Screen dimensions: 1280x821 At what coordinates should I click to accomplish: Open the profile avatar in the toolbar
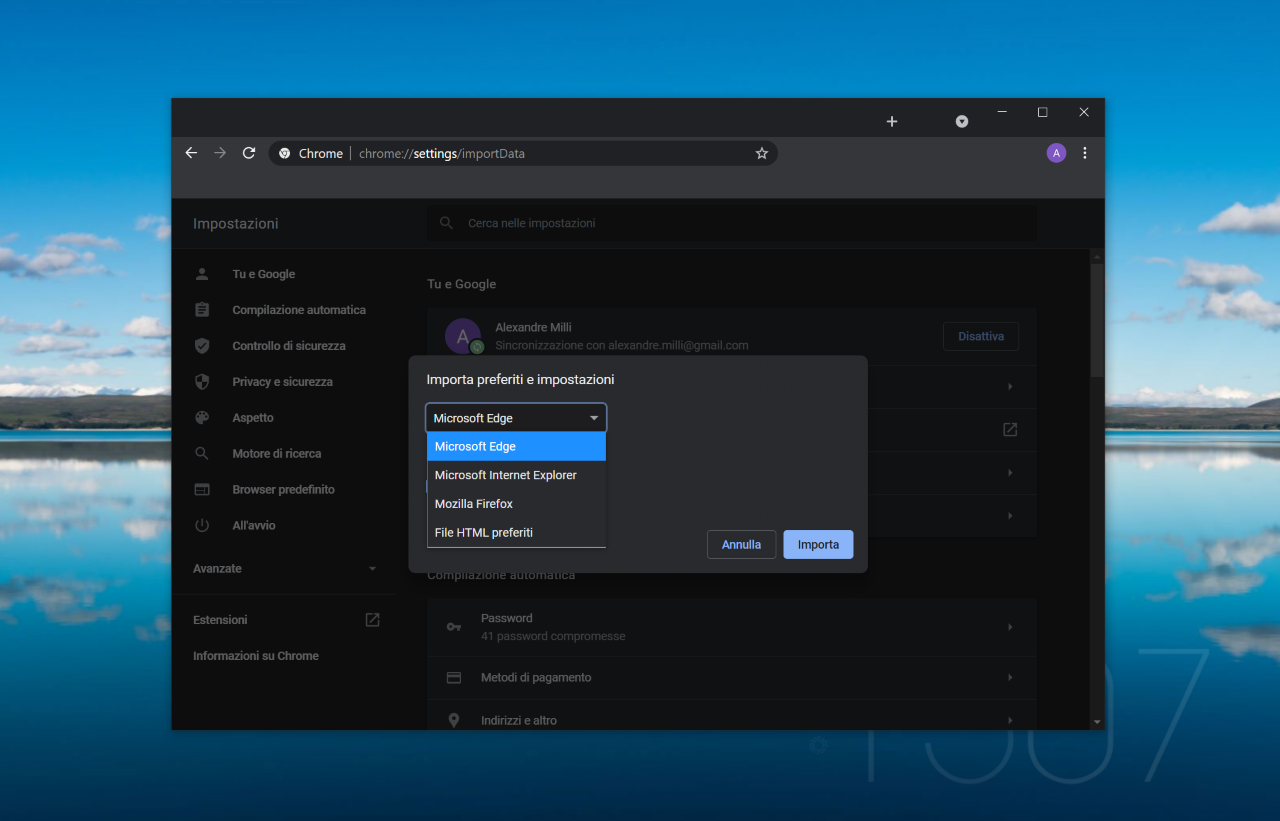[1056, 153]
